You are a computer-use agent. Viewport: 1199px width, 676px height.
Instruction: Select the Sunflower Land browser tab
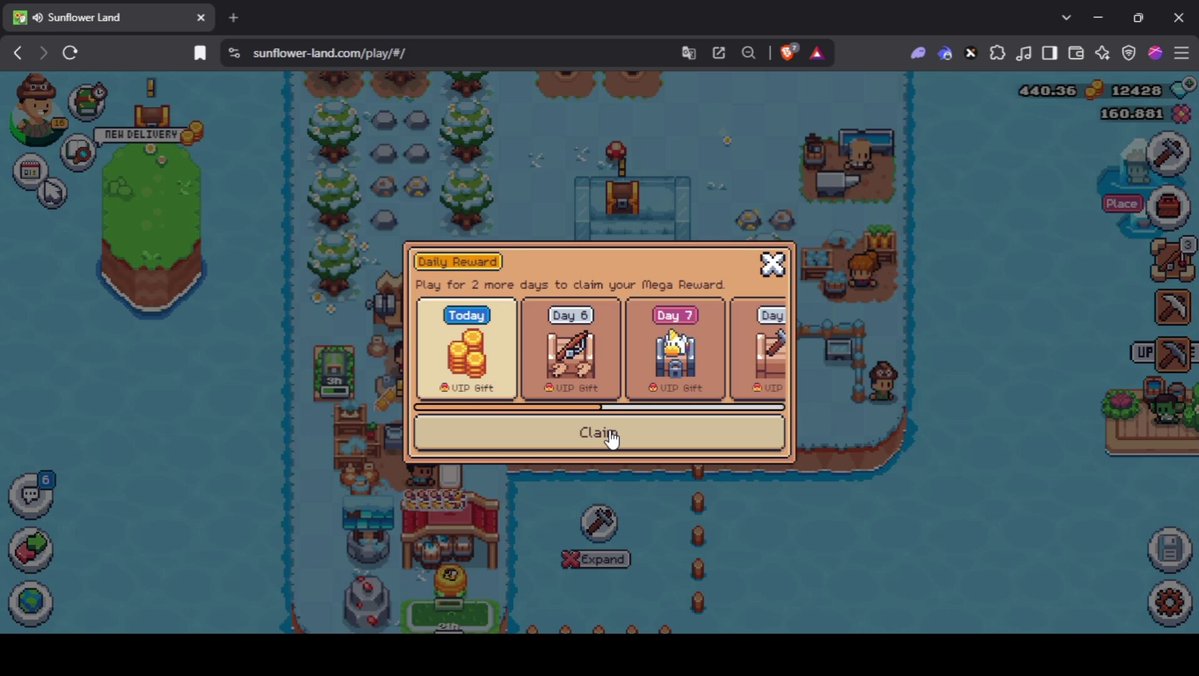point(109,18)
